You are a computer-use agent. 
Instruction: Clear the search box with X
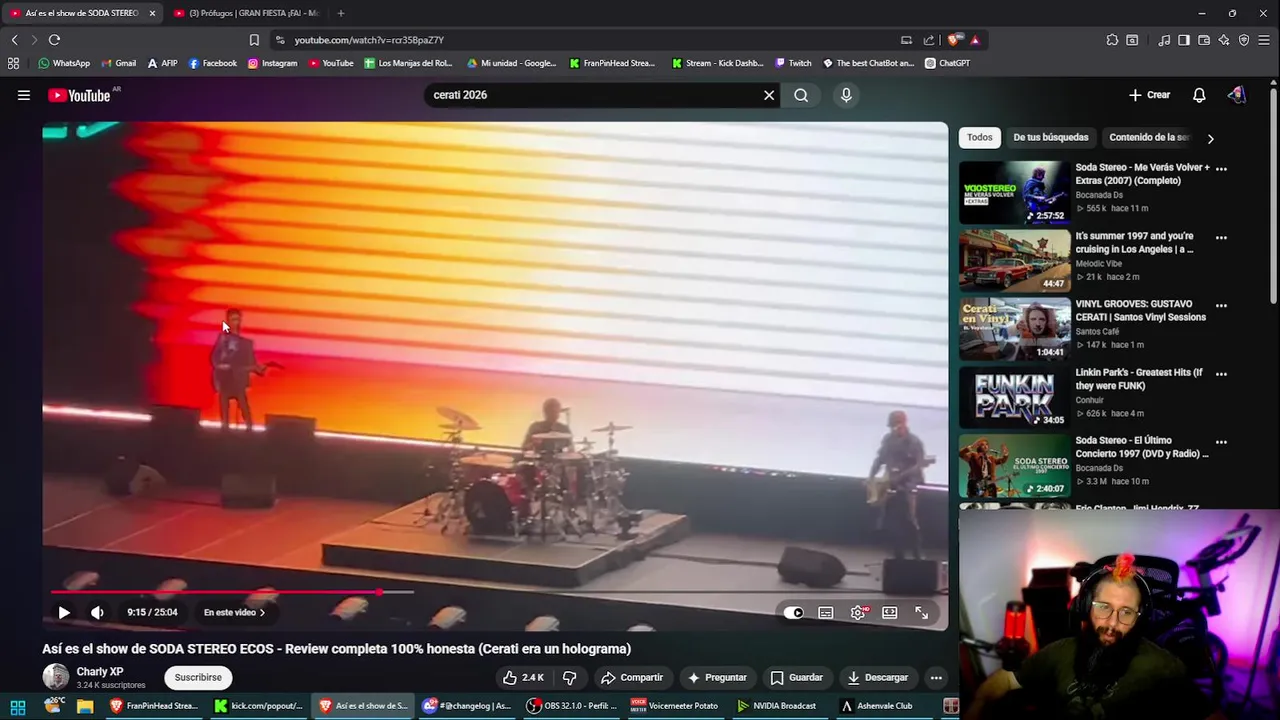[769, 95]
